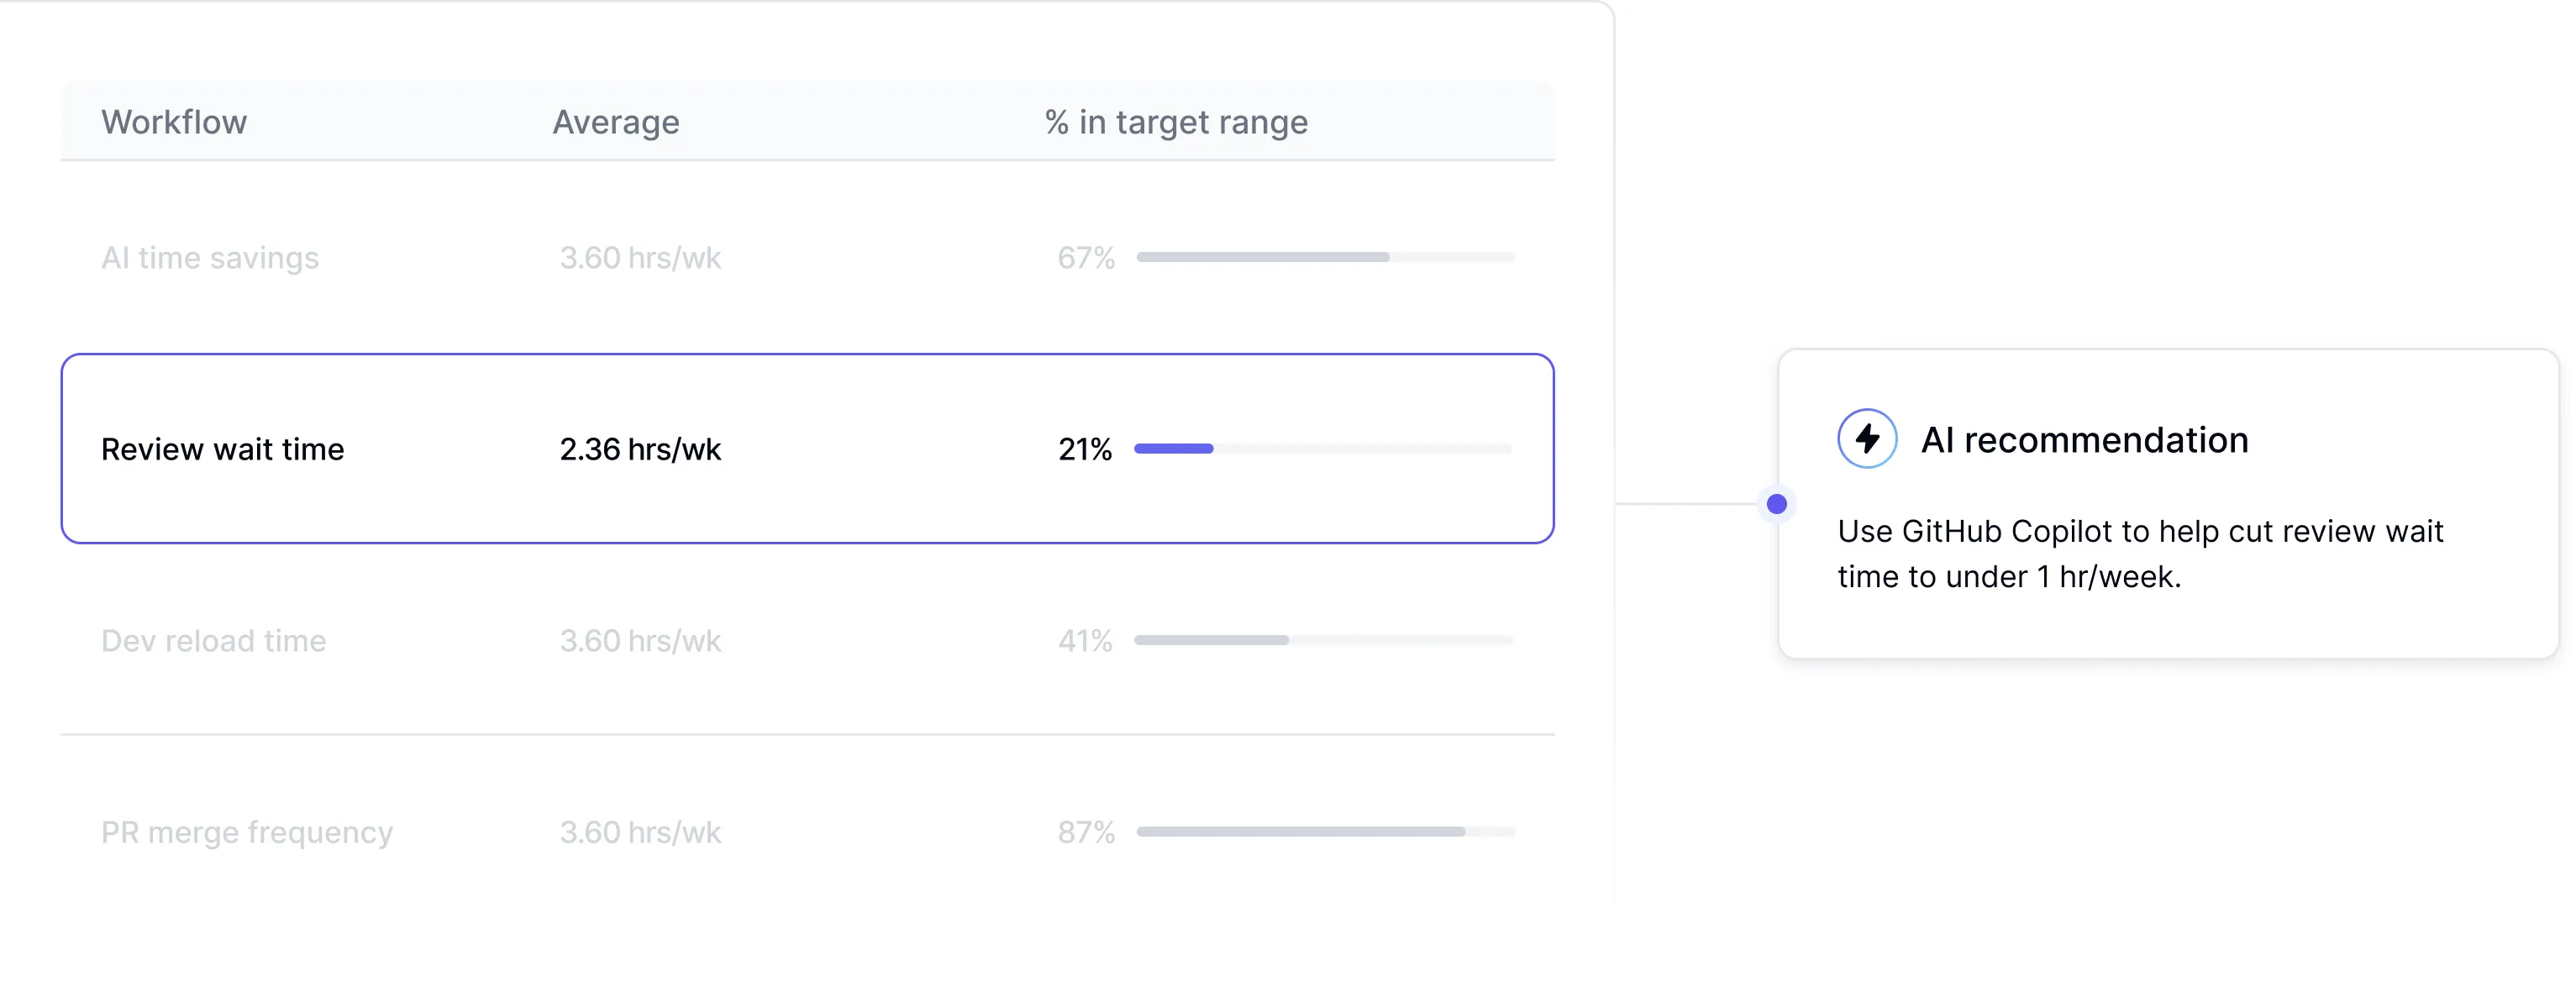This screenshot has width=2576, height=1008.
Task: Click the purple connector dot
Action: [x=1776, y=504]
